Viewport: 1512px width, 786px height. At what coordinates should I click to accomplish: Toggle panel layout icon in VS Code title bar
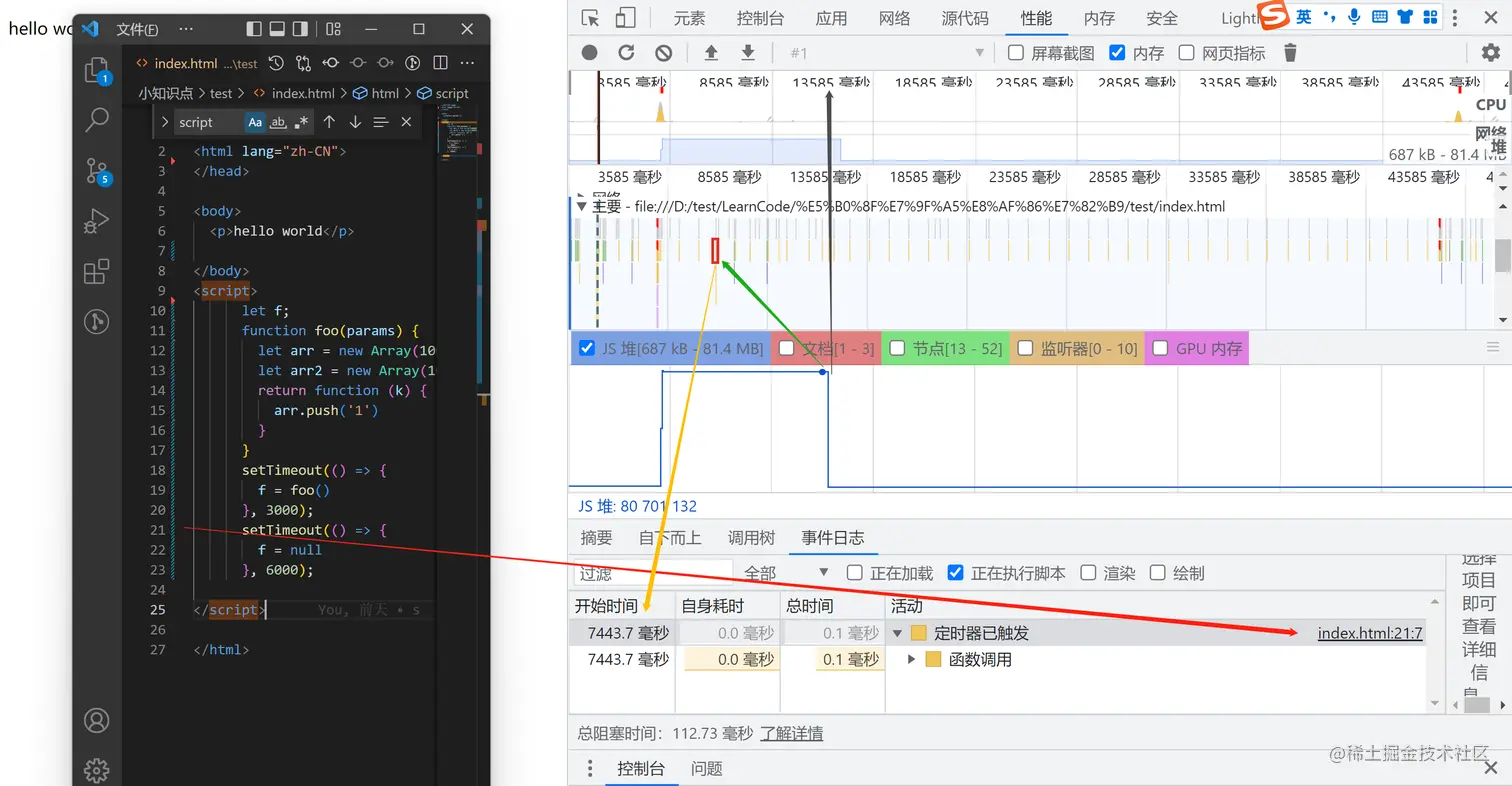pyautogui.click(x=277, y=29)
